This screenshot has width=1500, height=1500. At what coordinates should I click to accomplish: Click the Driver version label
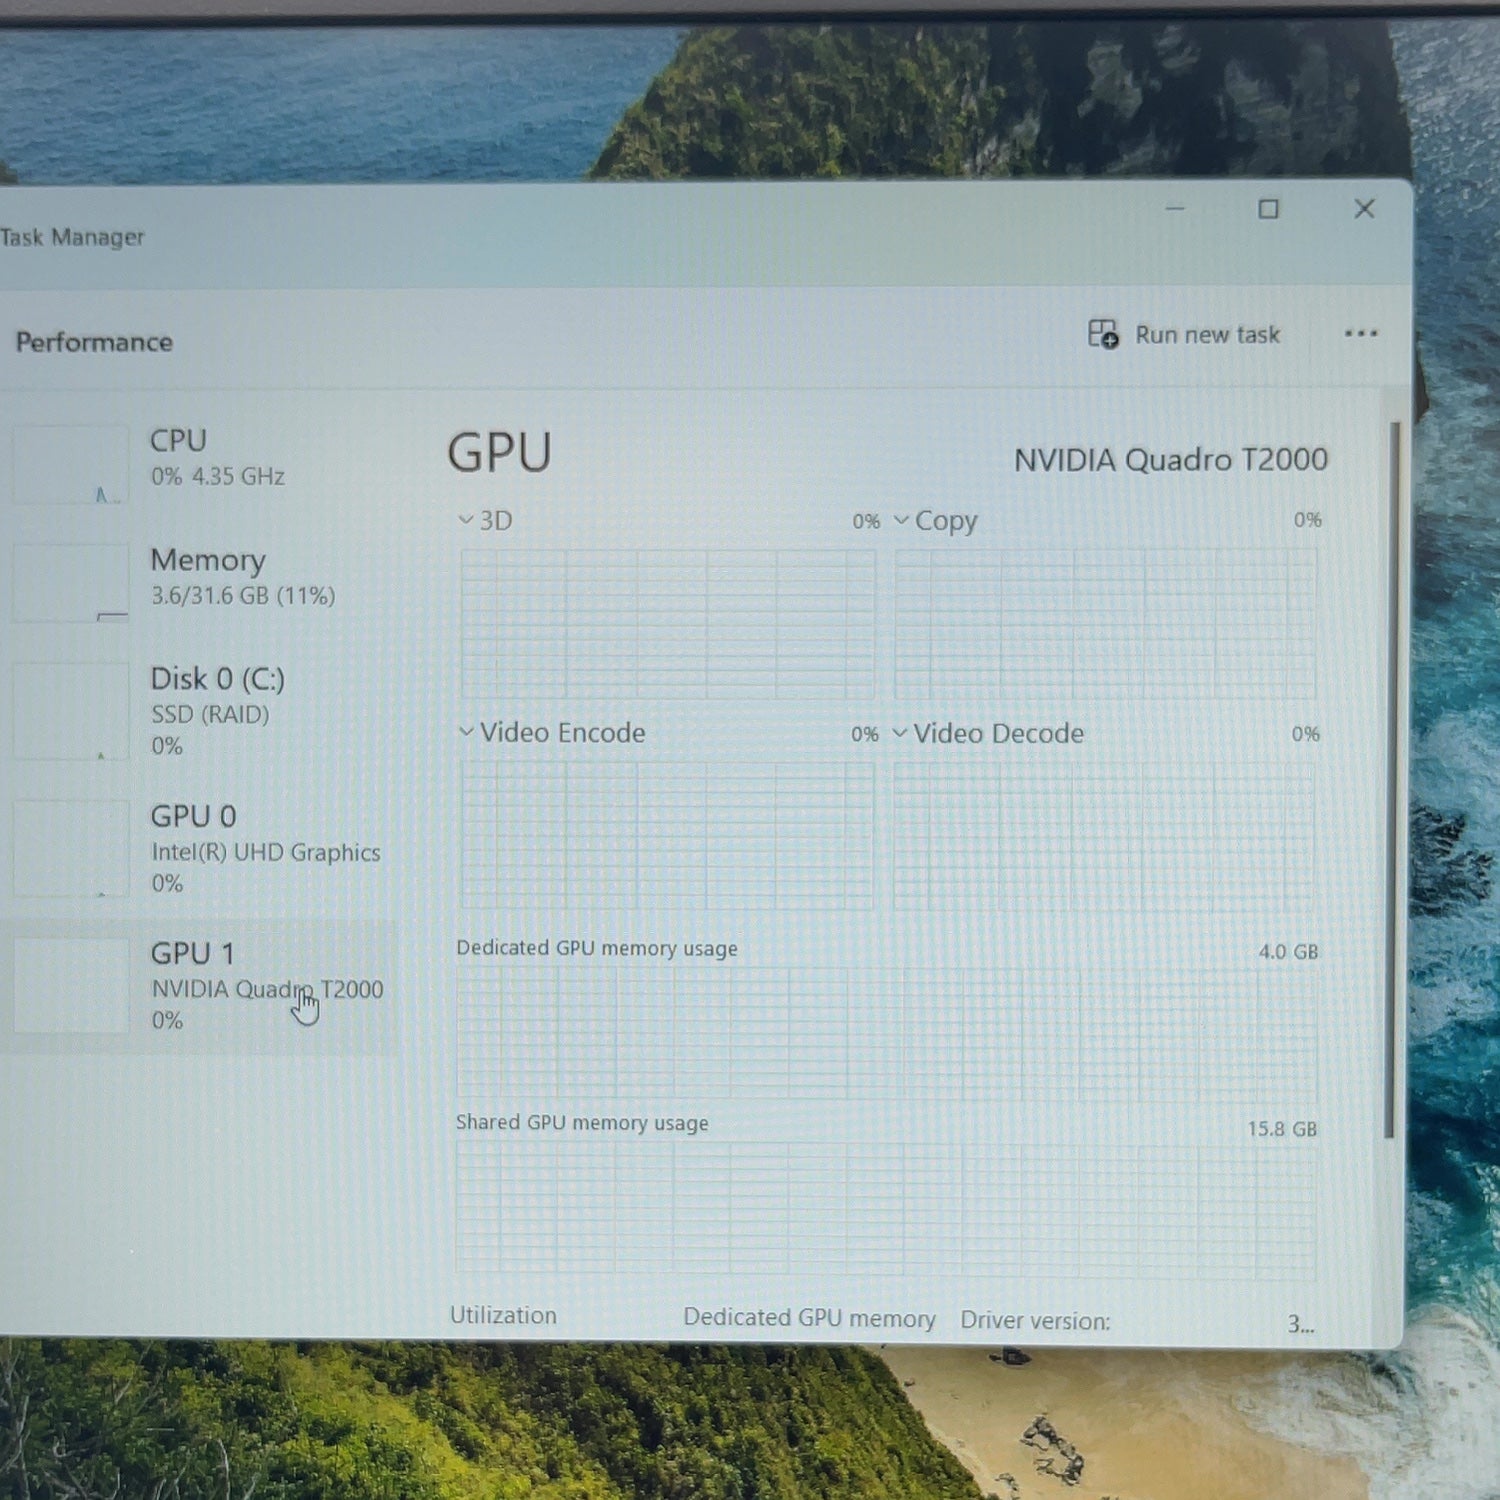pyautogui.click(x=1035, y=1321)
